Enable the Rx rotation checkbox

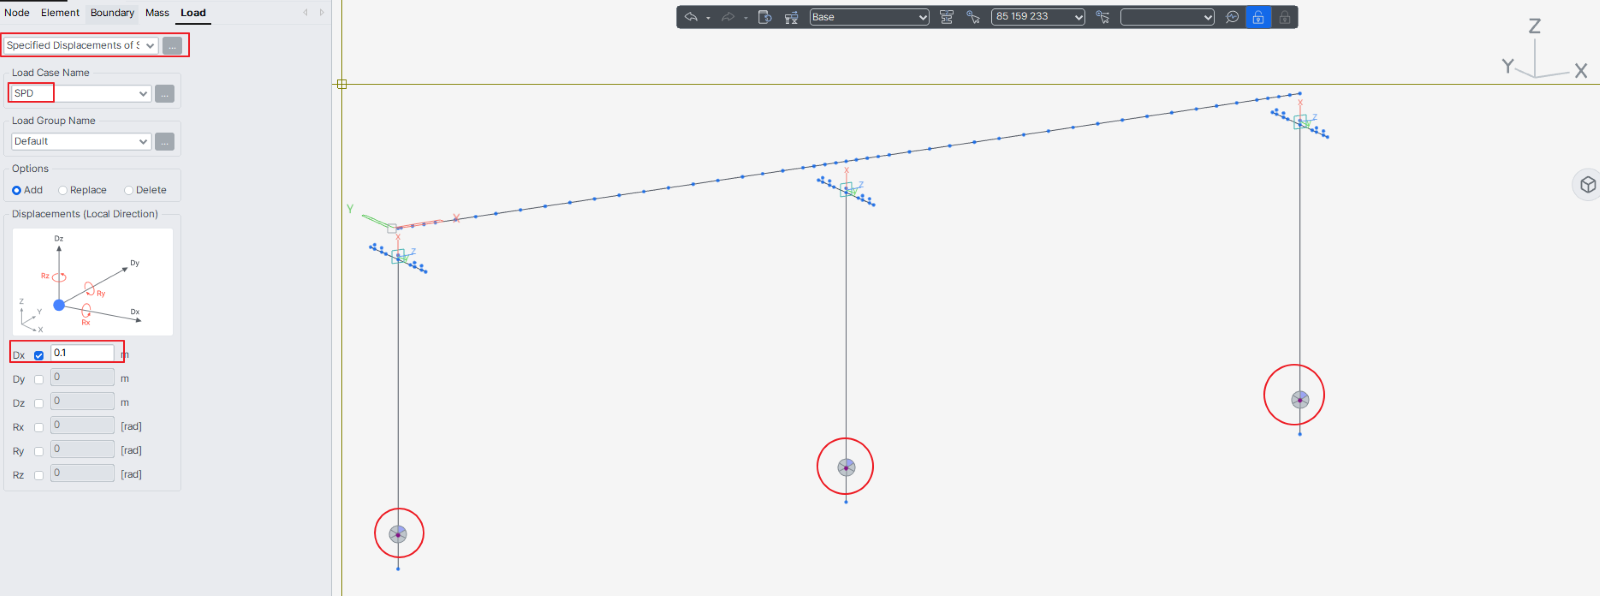coord(39,427)
